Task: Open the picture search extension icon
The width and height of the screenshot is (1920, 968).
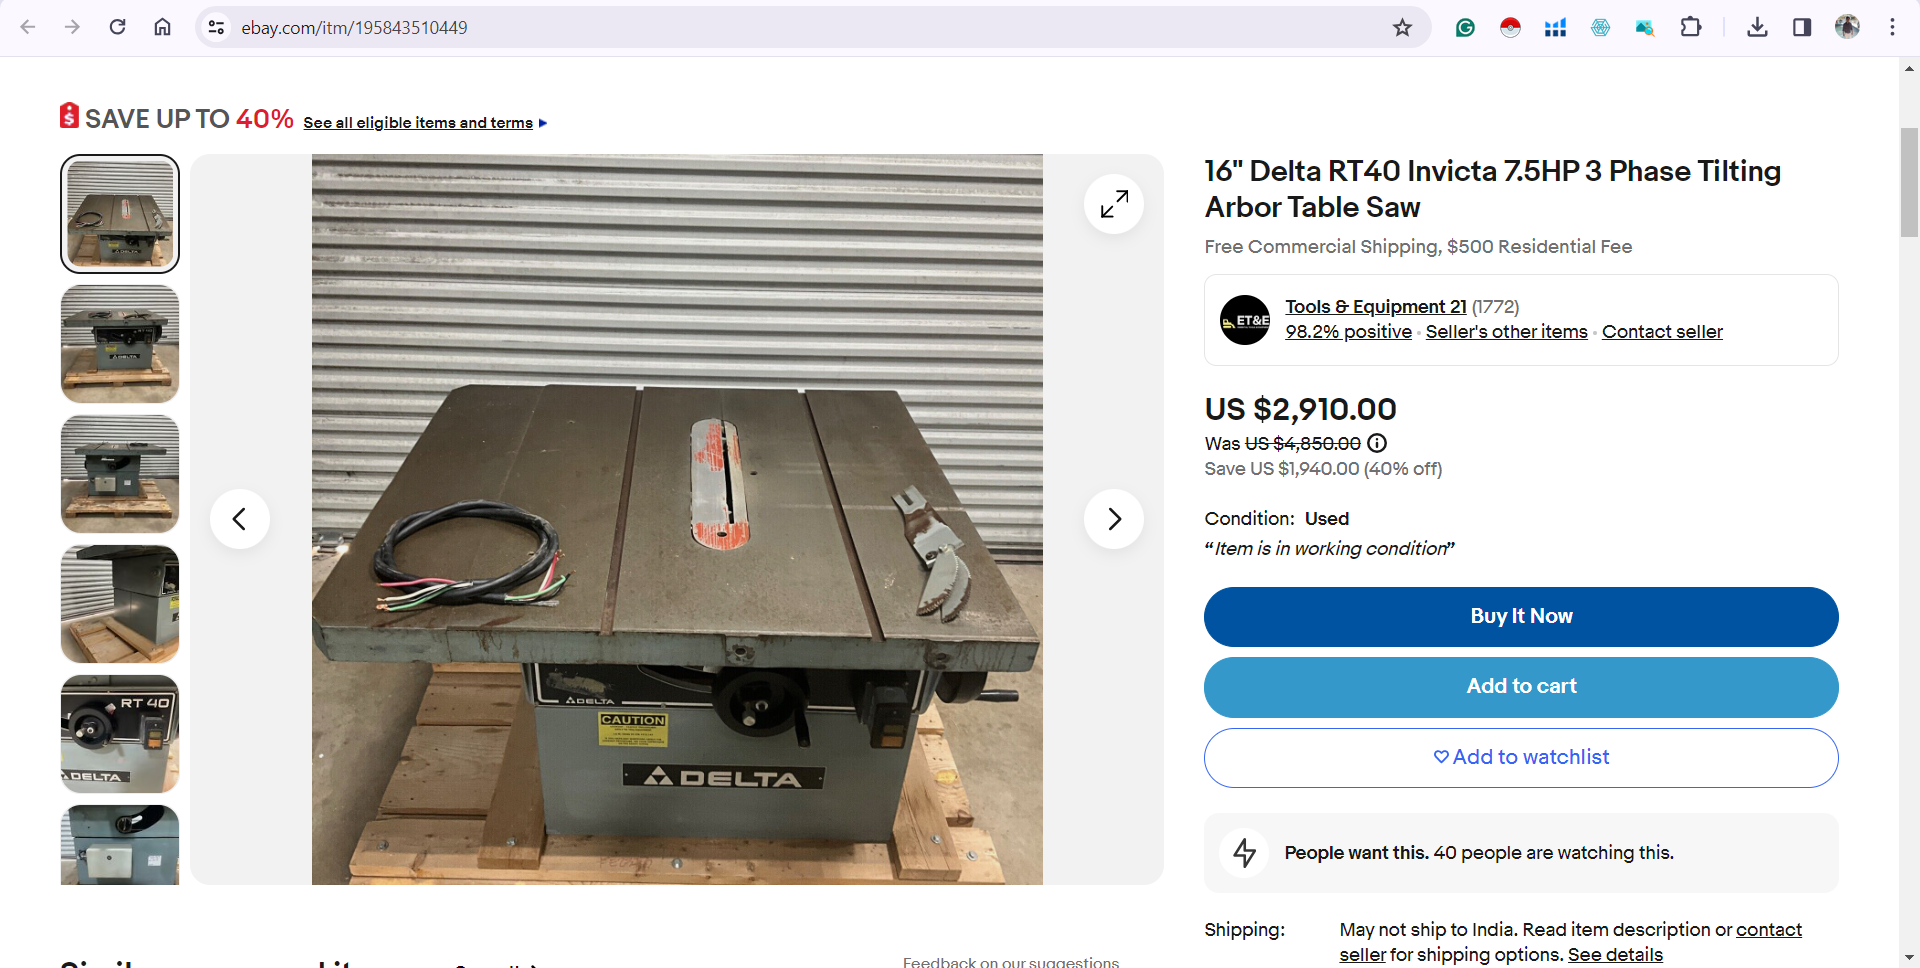Action: point(1645,27)
